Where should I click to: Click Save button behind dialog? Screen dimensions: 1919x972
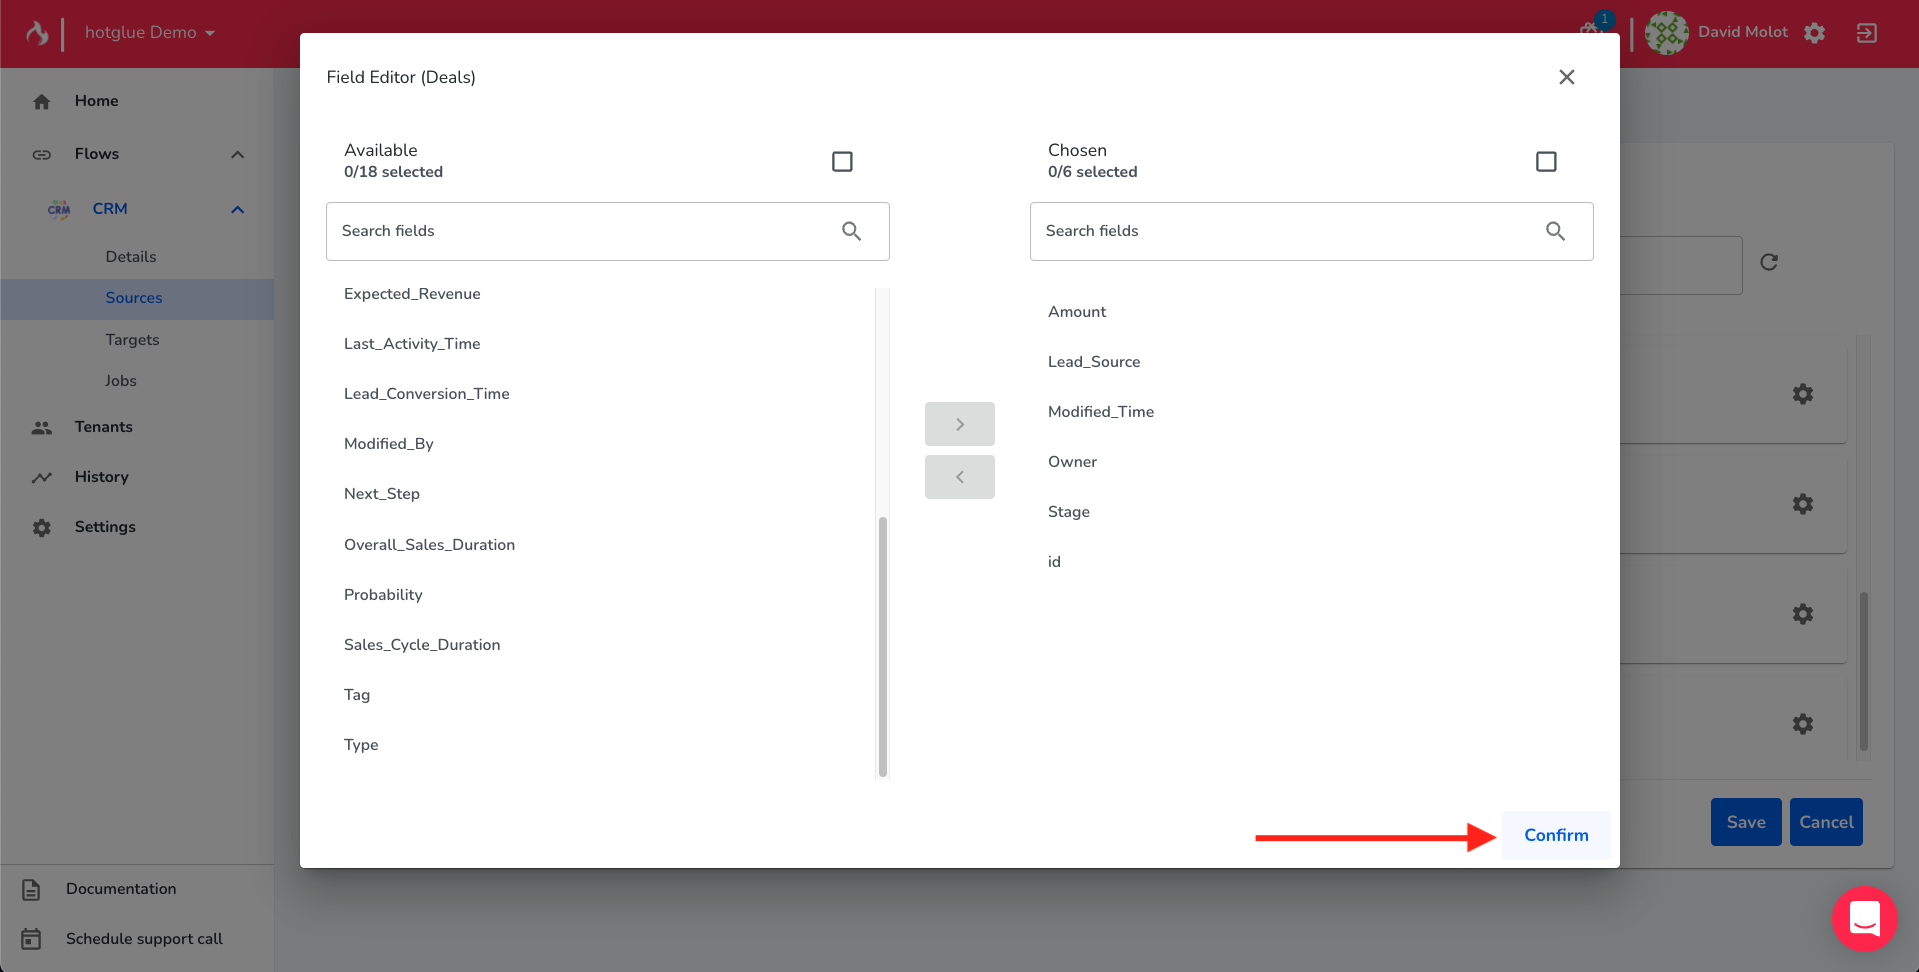point(1745,822)
